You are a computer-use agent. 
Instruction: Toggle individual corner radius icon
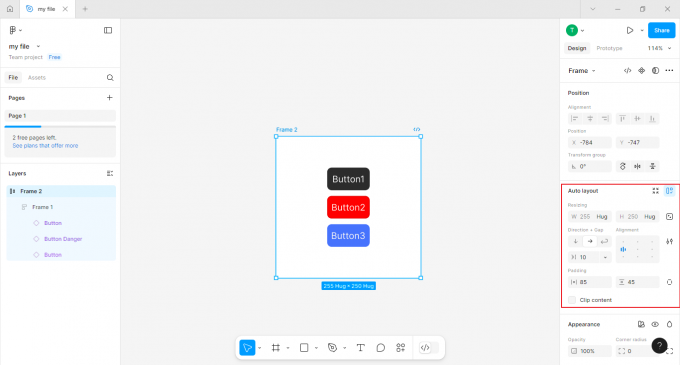pos(670,351)
